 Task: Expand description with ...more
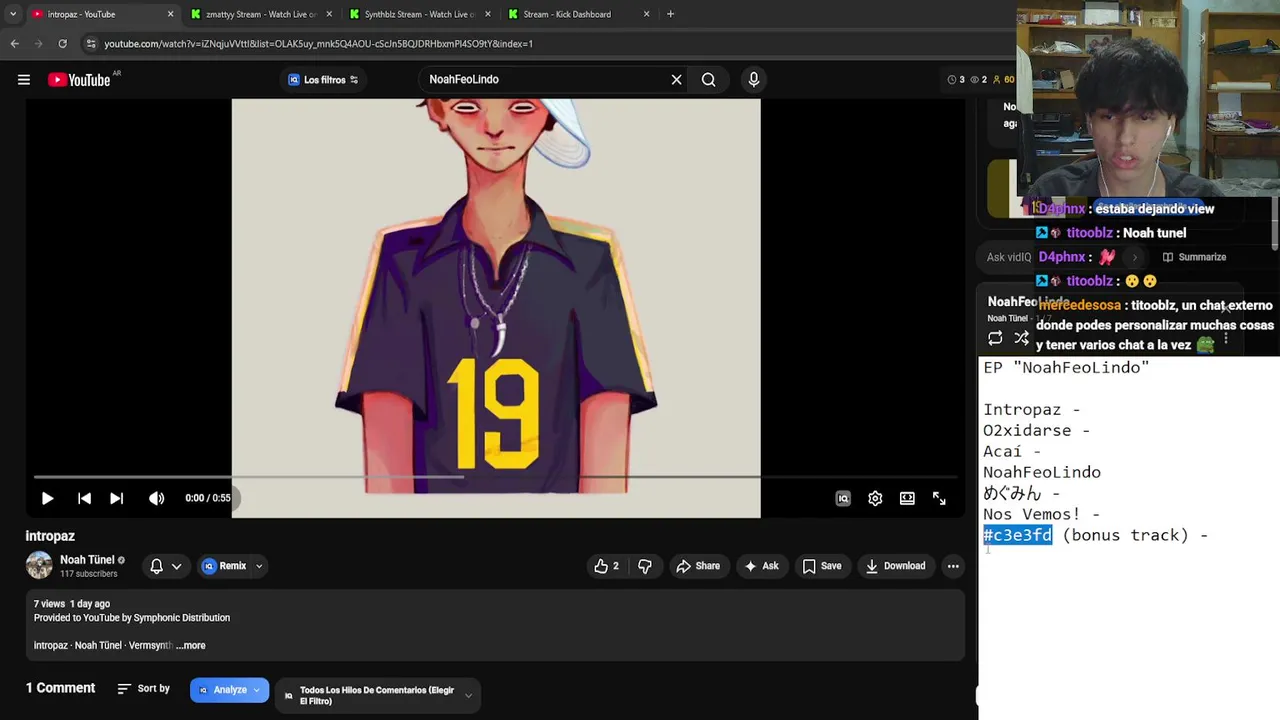pos(191,645)
